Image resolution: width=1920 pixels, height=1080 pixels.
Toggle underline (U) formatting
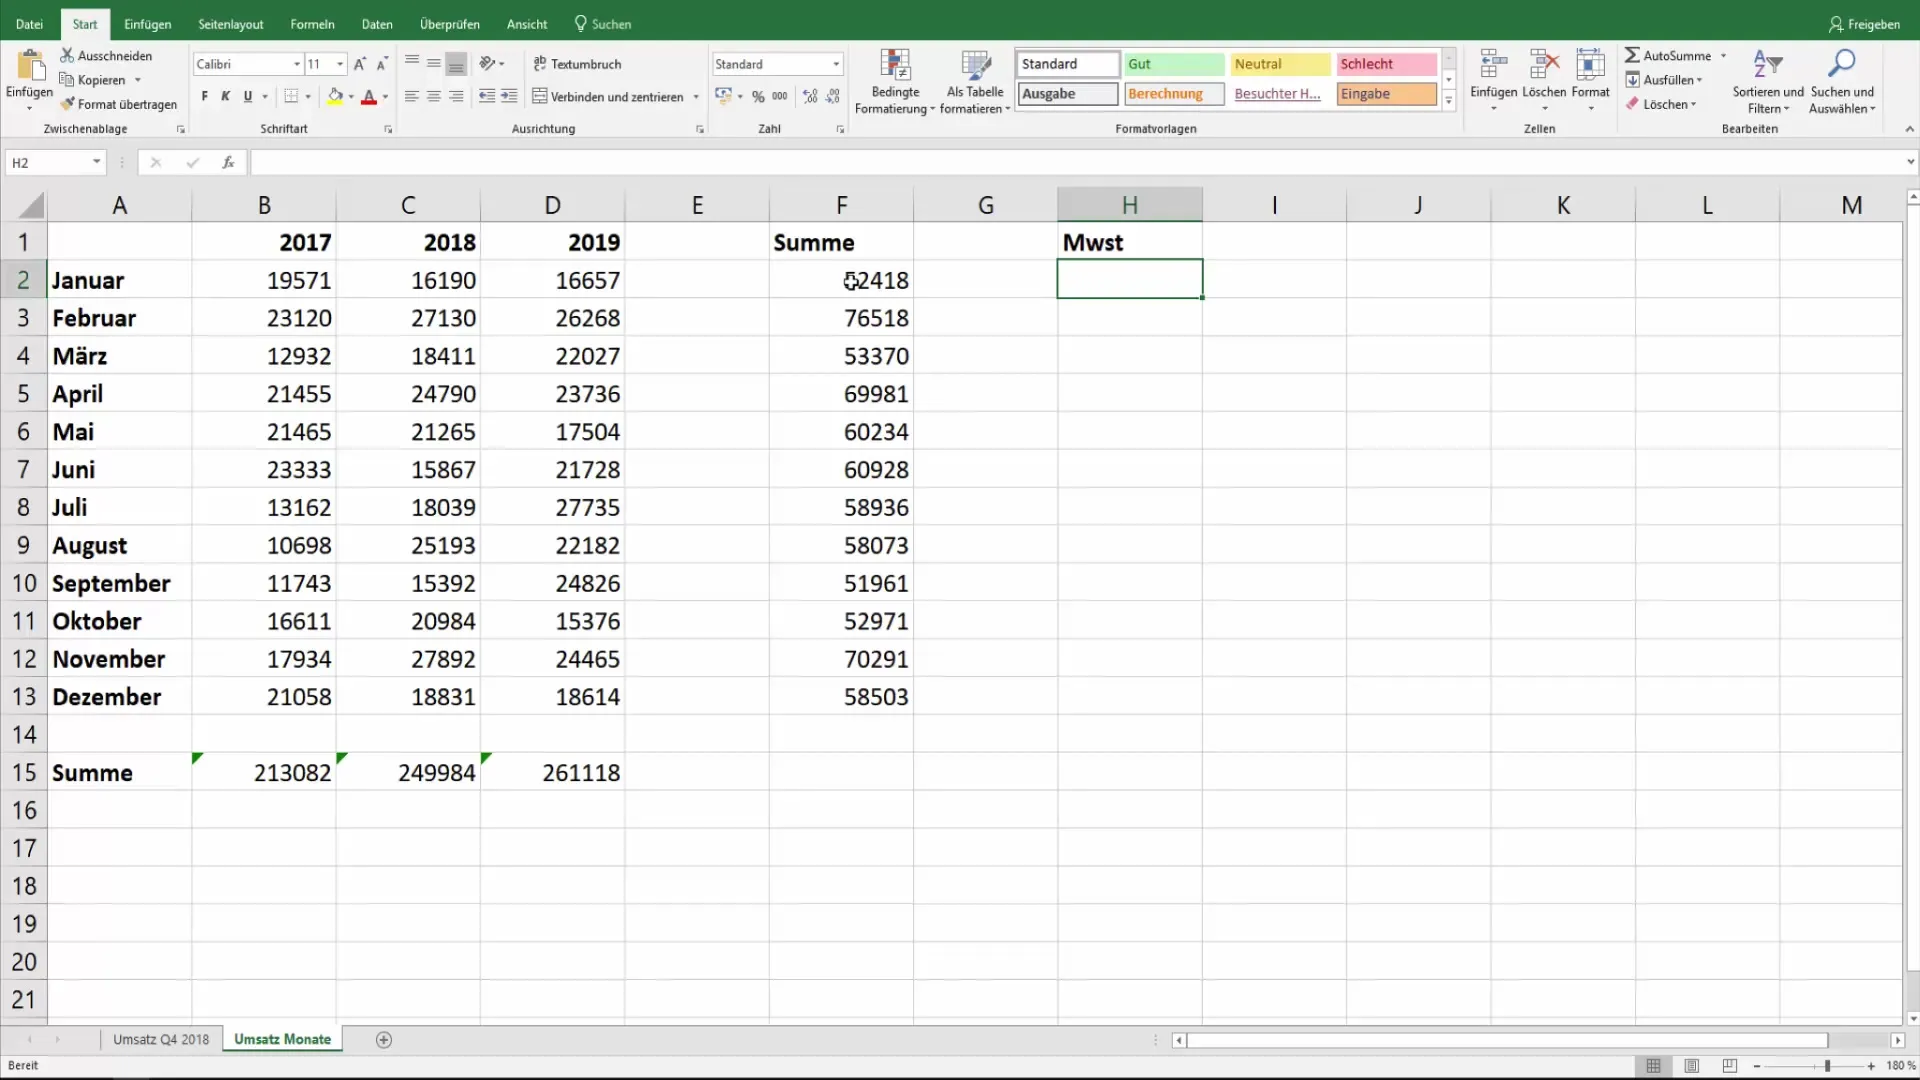248,97
